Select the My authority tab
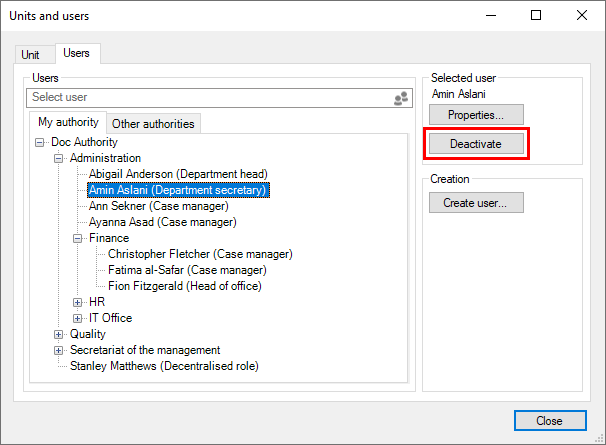The width and height of the screenshot is (606, 445). click(x=68, y=123)
